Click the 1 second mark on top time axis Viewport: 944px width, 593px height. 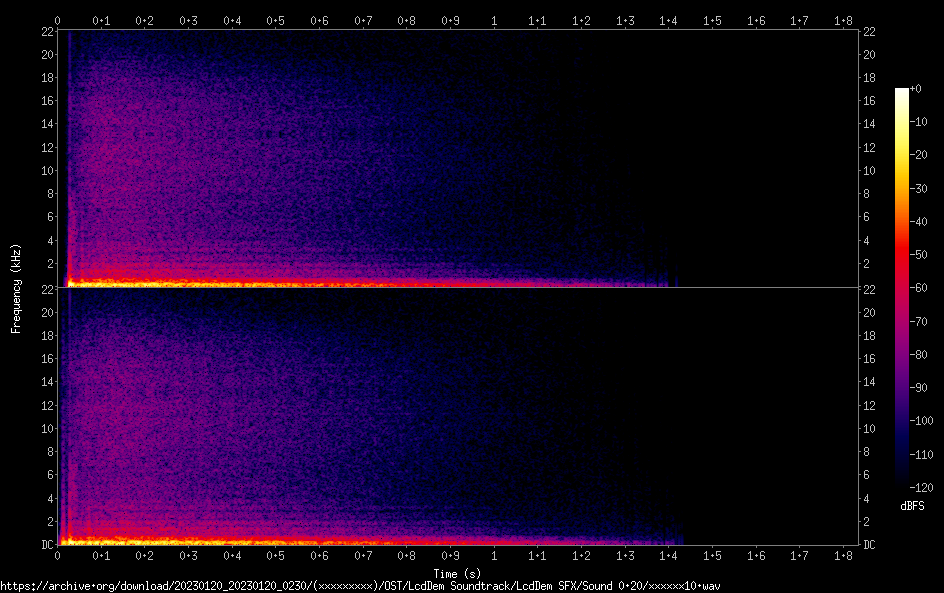click(x=494, y=20)
